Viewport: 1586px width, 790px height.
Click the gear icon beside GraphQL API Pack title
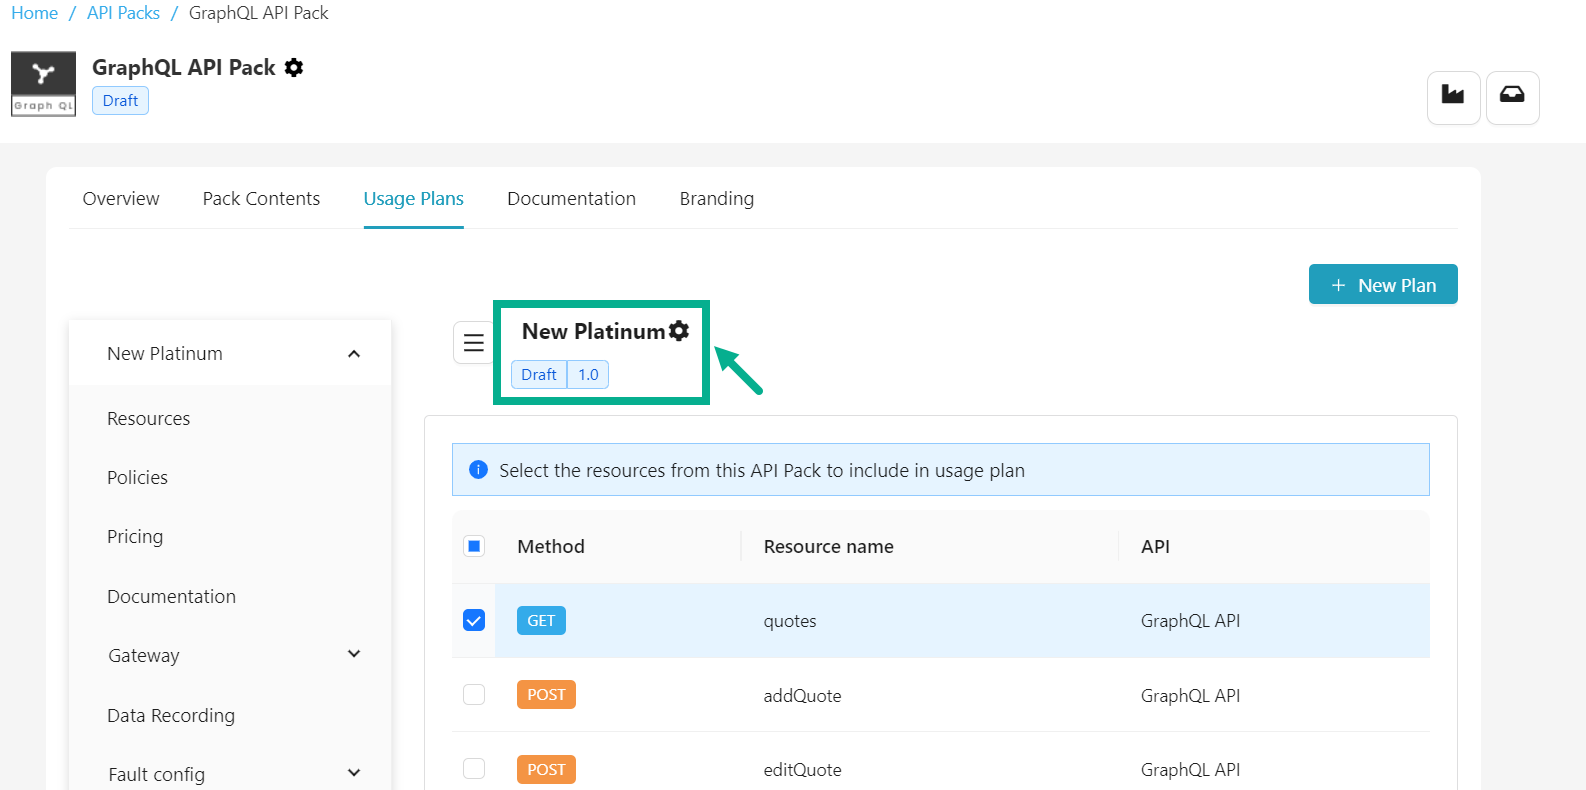pos(294,68)
